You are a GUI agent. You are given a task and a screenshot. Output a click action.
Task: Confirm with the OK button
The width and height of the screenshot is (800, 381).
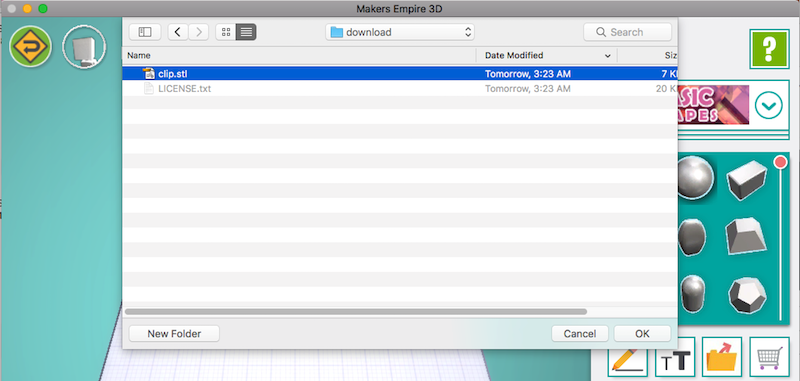coord(642,334)
